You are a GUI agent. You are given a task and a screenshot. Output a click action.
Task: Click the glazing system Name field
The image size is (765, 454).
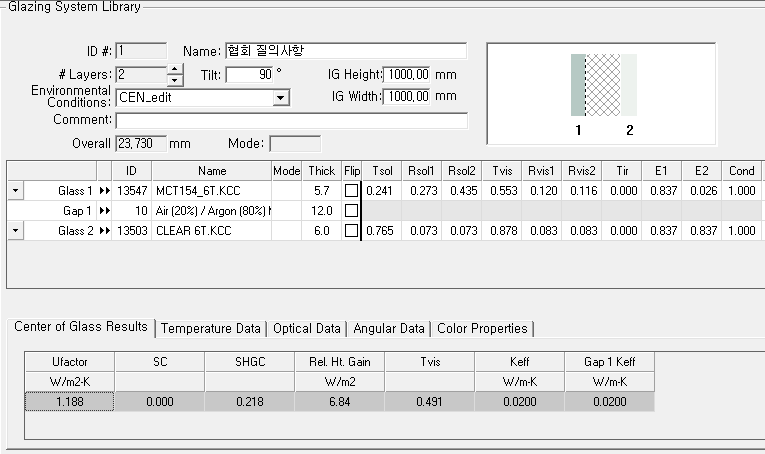coord(345,51)
